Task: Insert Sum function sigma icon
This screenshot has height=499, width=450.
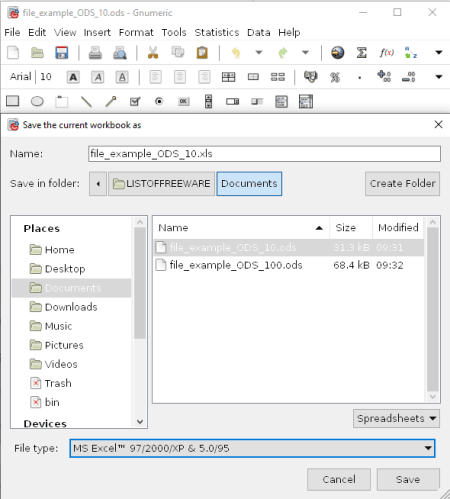Action: coord(362,53)
